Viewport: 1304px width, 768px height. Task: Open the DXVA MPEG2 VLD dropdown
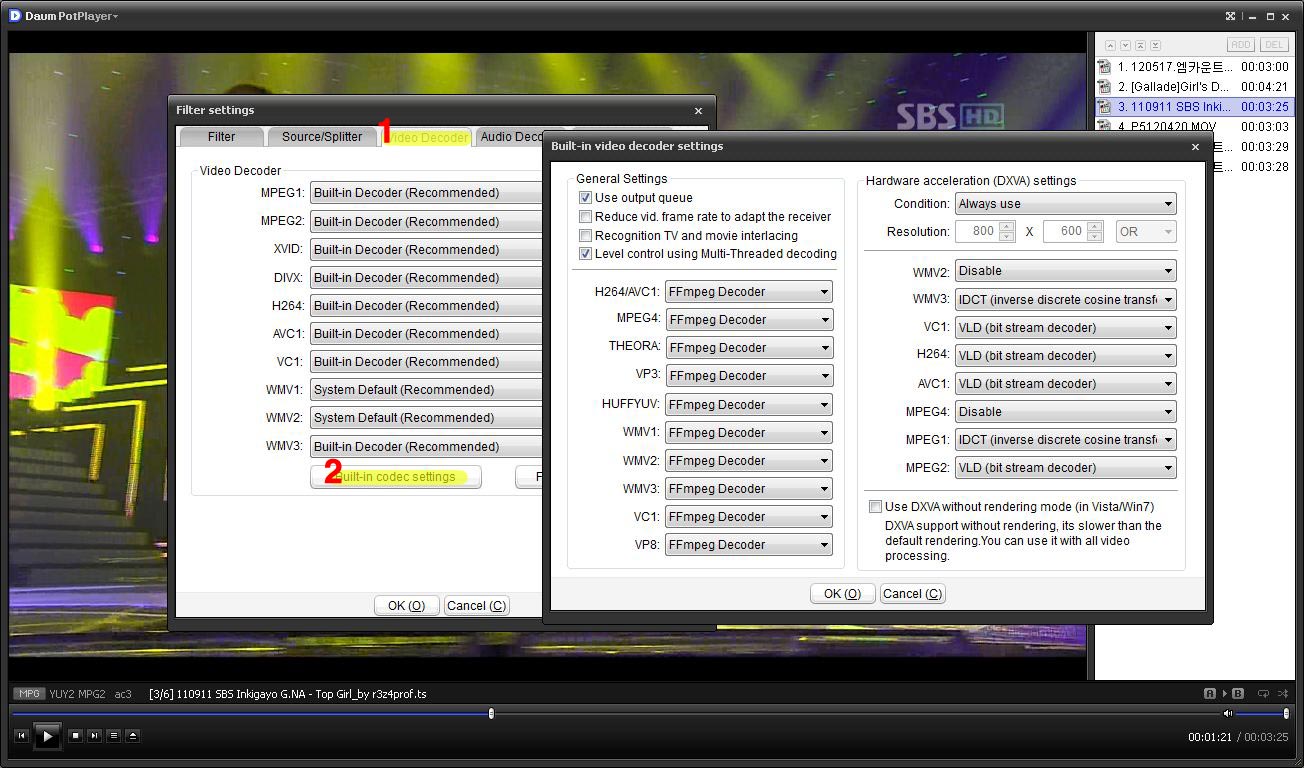[x=1066, y=468]
